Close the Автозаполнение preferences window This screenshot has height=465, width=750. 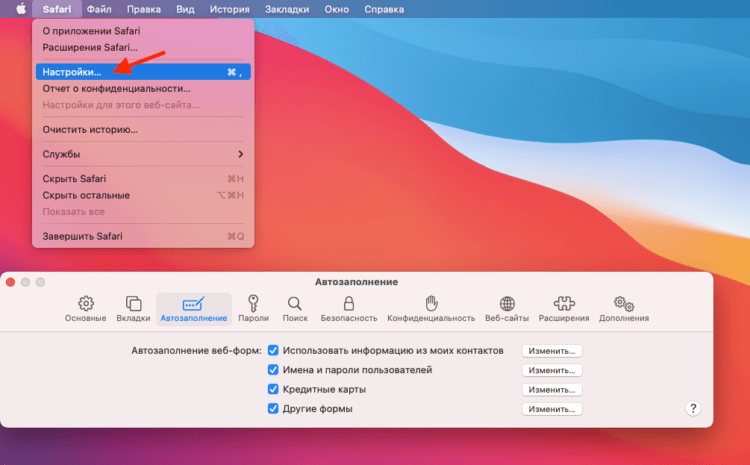[x=10, y=282]
